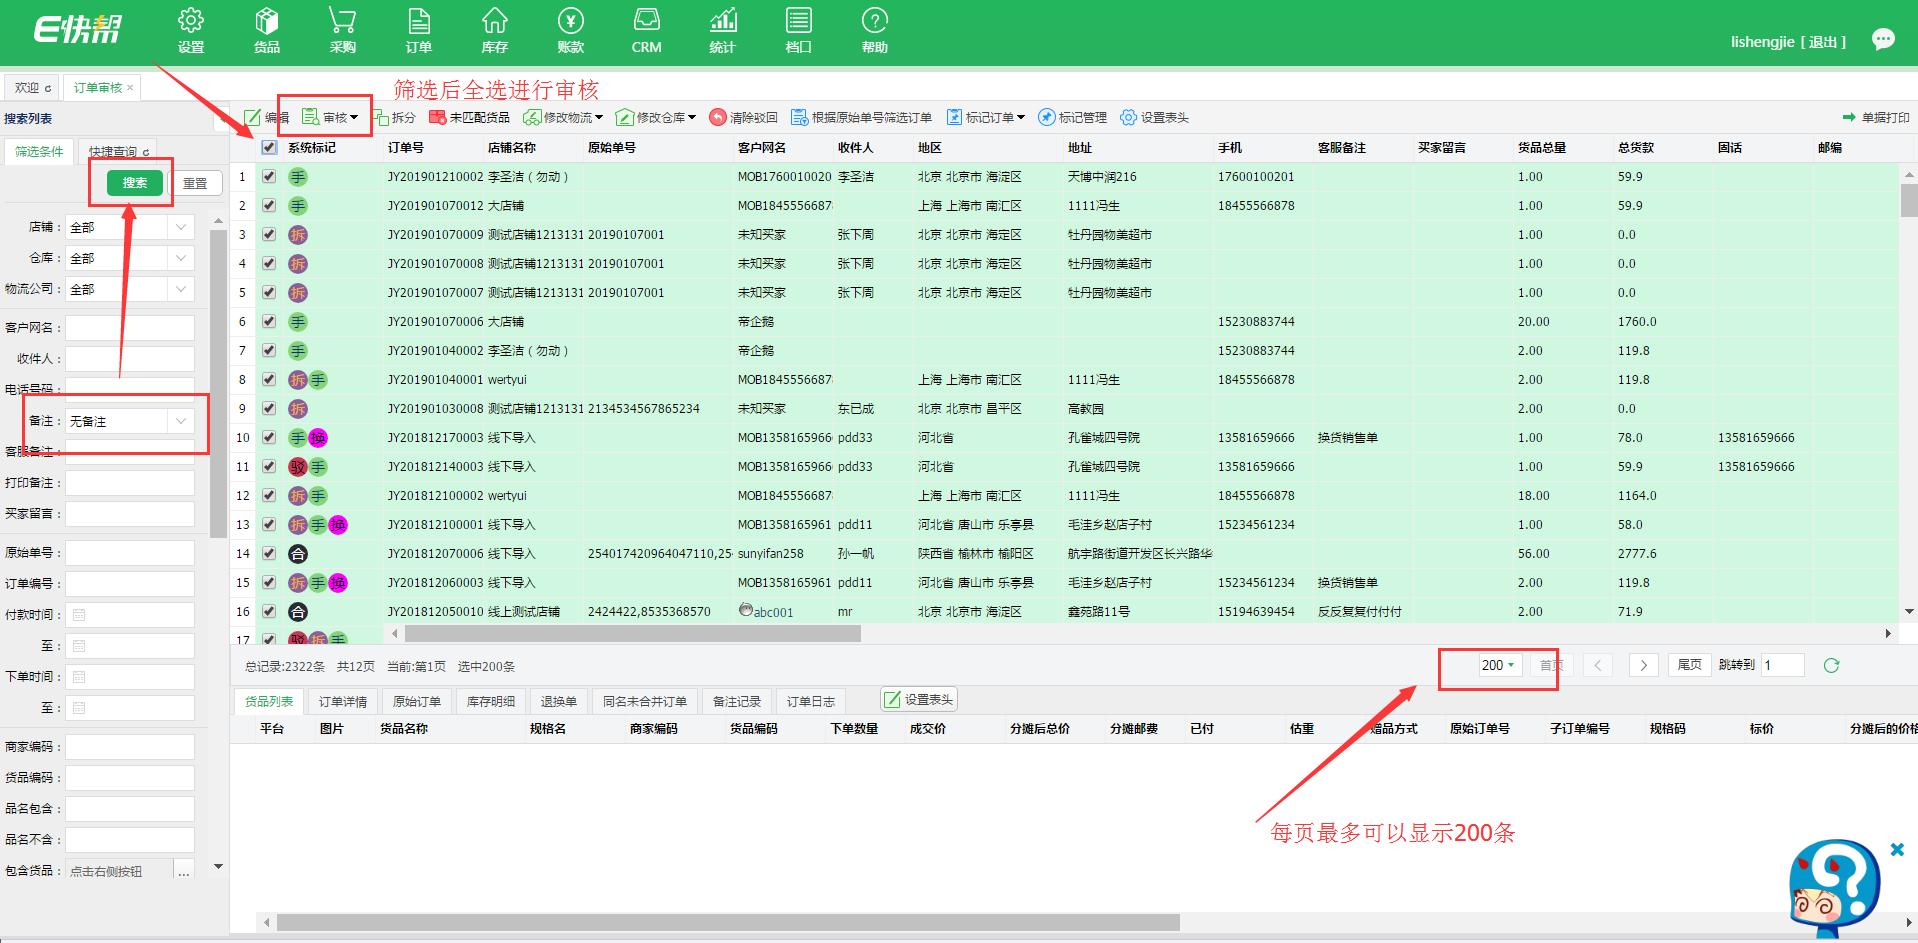
Task: Log out via 退出 link
Action: click(1823, 42)
